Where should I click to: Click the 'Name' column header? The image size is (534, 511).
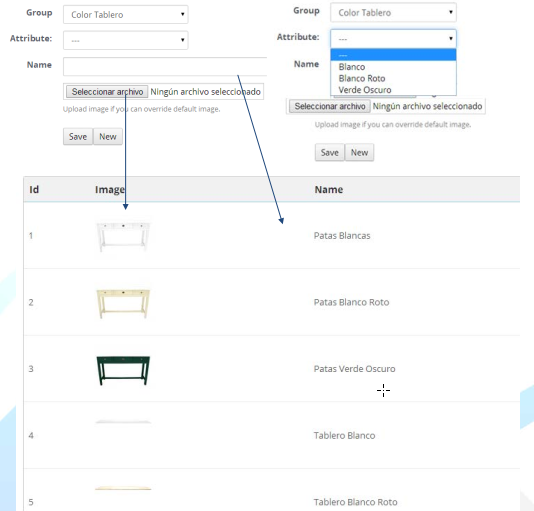[x=329, y=189]
